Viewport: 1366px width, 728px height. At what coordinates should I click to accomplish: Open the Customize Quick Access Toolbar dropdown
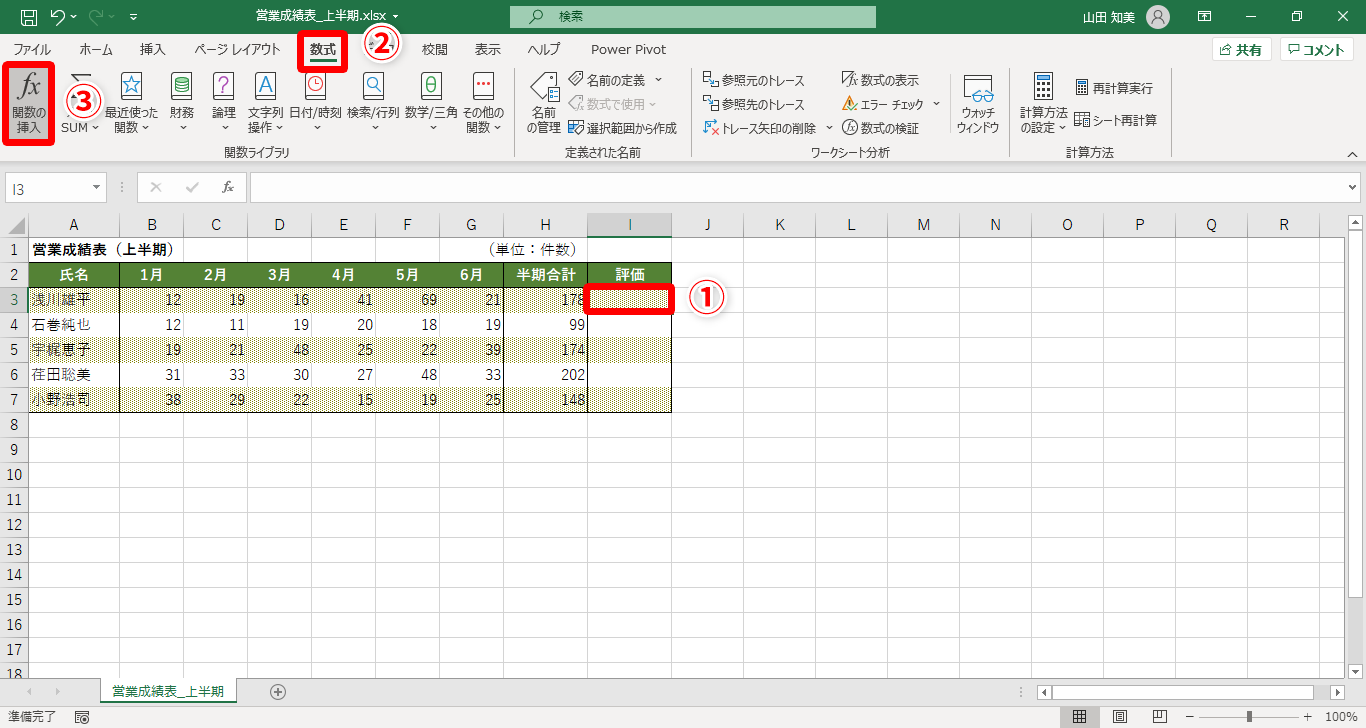point(134,17)
